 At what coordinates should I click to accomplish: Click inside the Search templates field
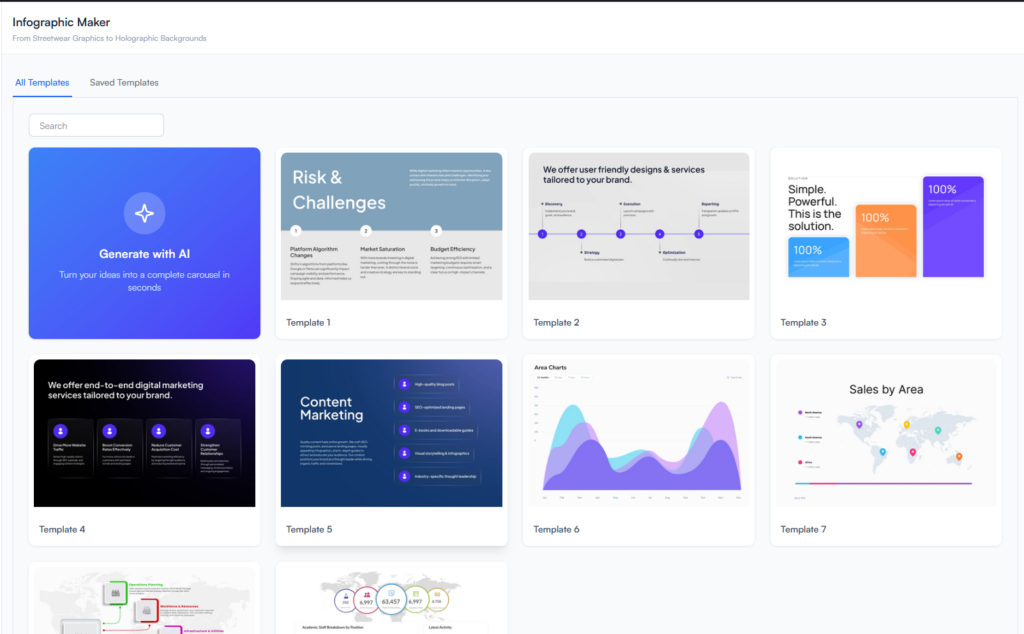click(96, 125)
